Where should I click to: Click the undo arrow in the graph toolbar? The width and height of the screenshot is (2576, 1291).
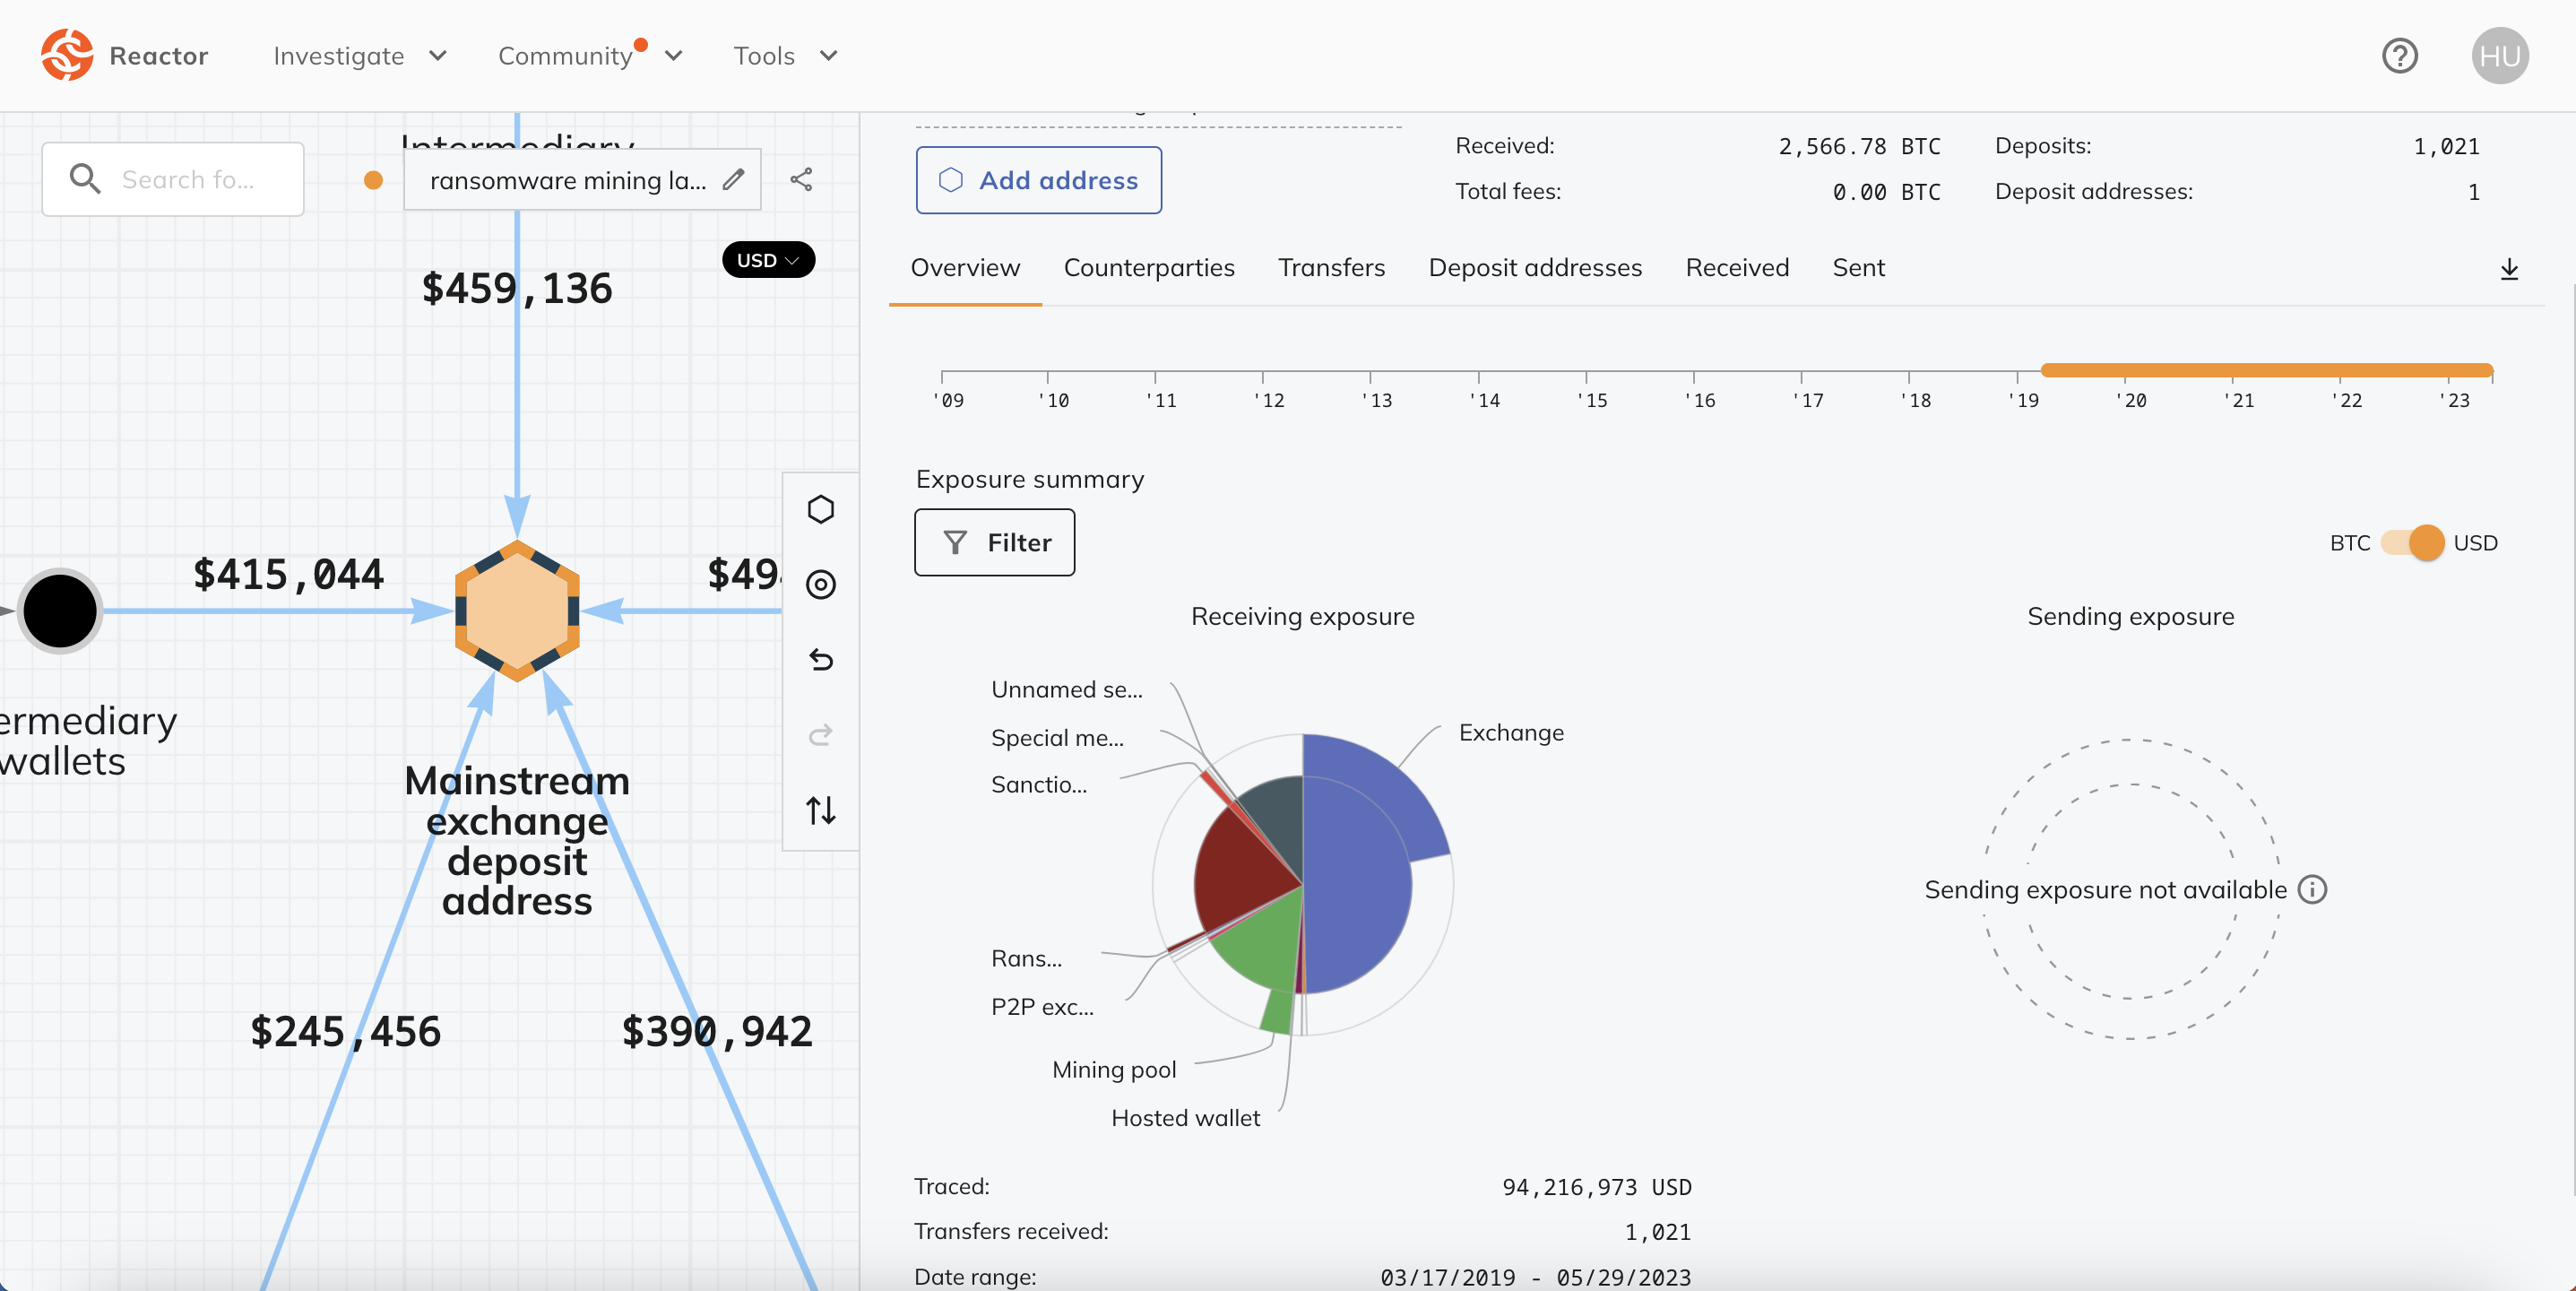pos(820,660)
